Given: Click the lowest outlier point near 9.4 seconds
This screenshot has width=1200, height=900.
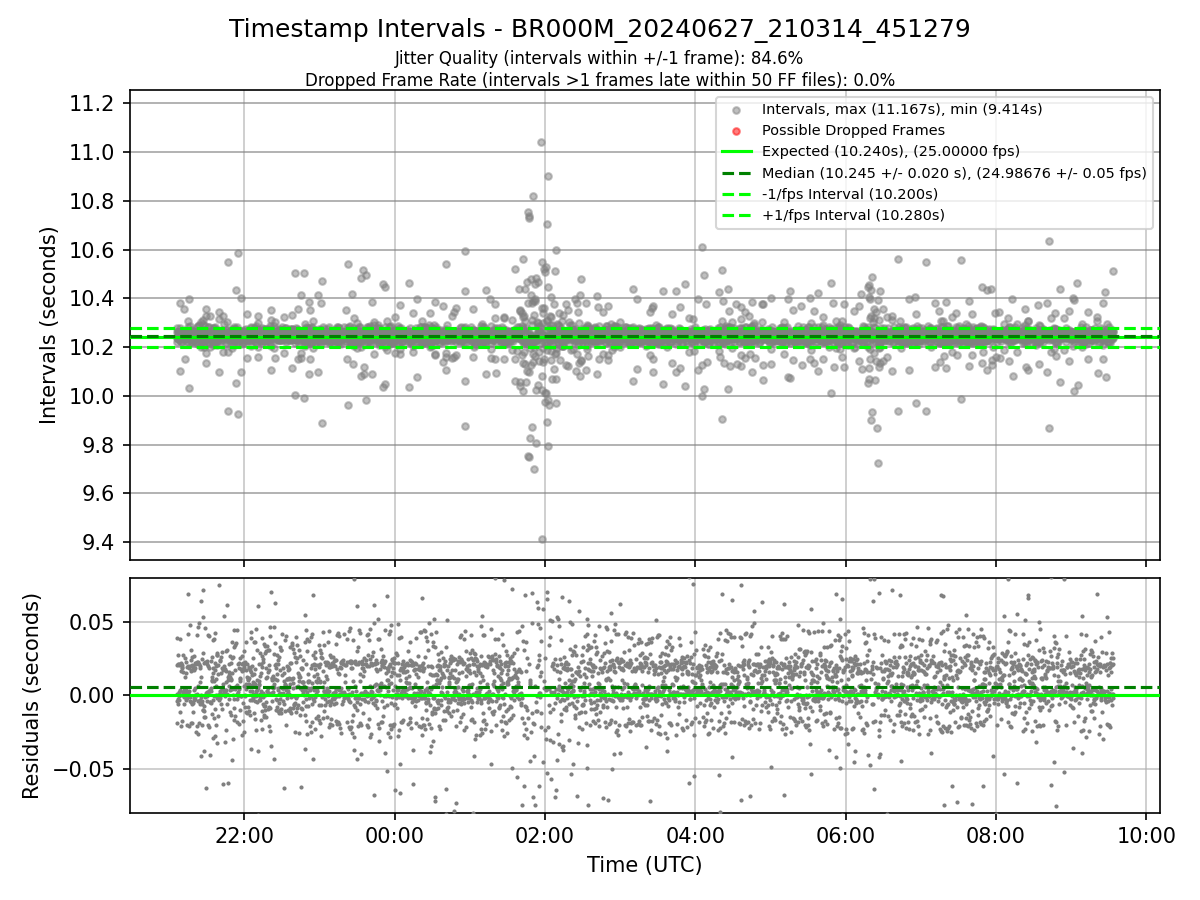Looking at the screenshot, I should (542, 539).
